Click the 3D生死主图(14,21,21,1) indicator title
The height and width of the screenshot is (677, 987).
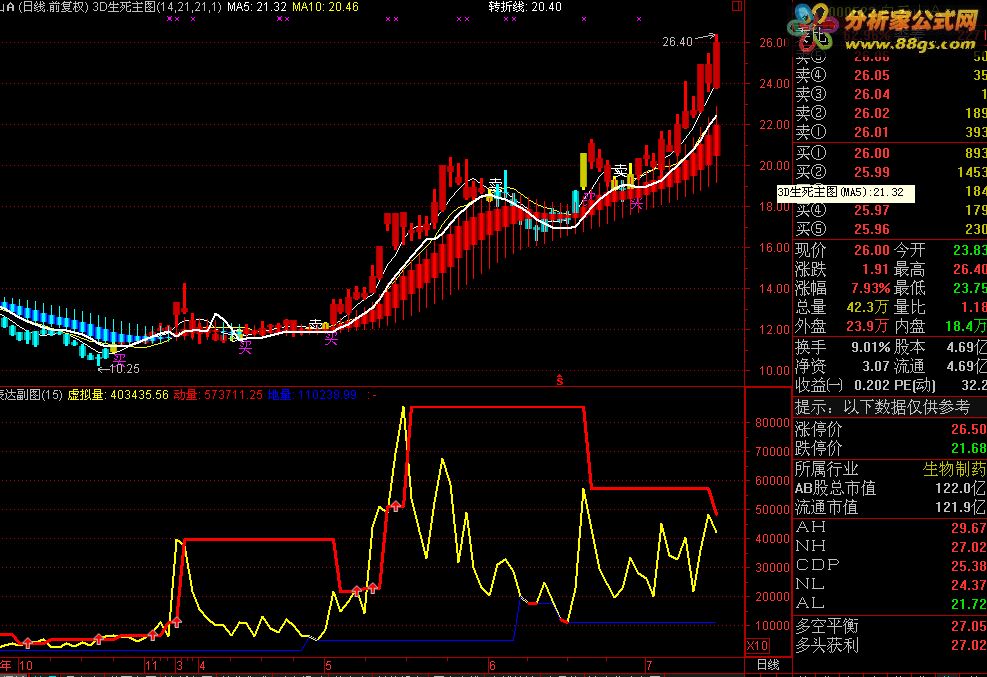[157, 7]
